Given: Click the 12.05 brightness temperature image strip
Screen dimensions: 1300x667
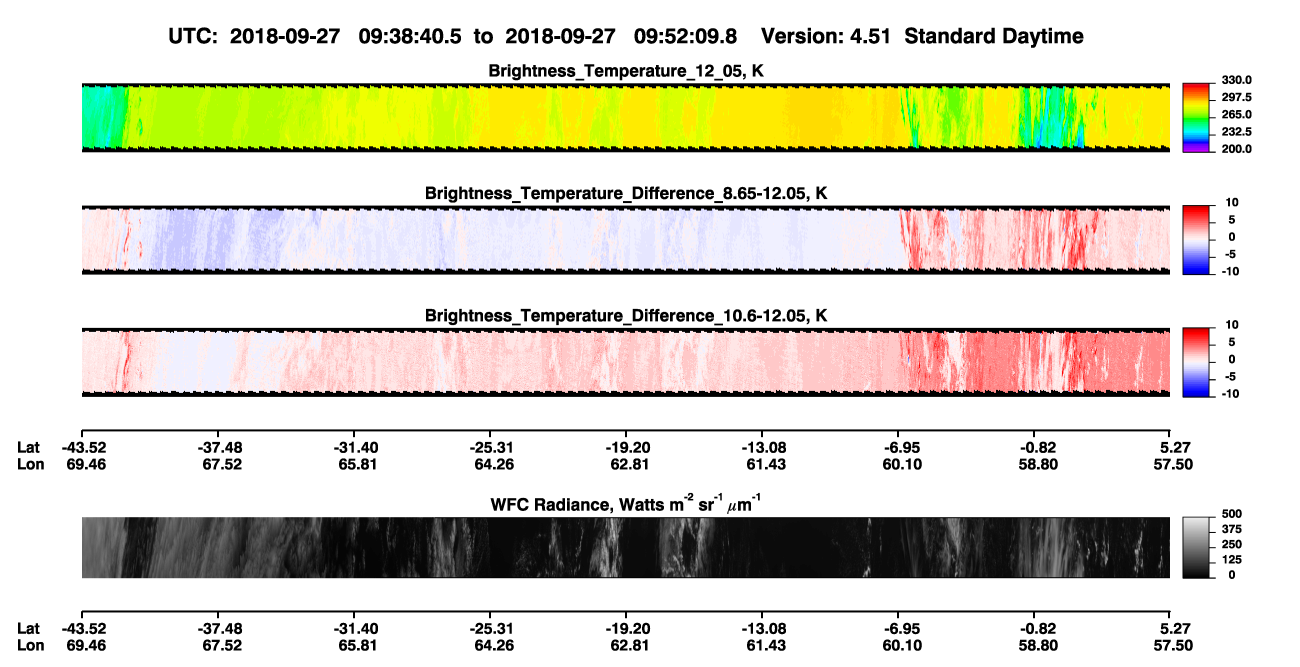Looking at the screenshot, I should (626, 116).
